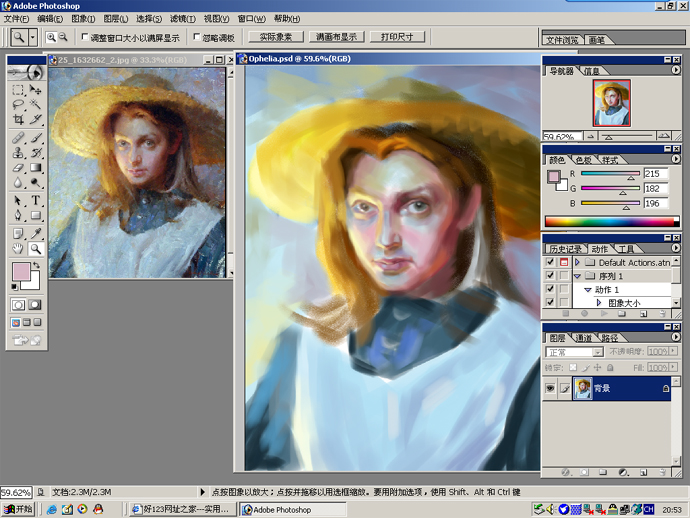
Task: Select the Eraser tool
Action: (18, 167)
